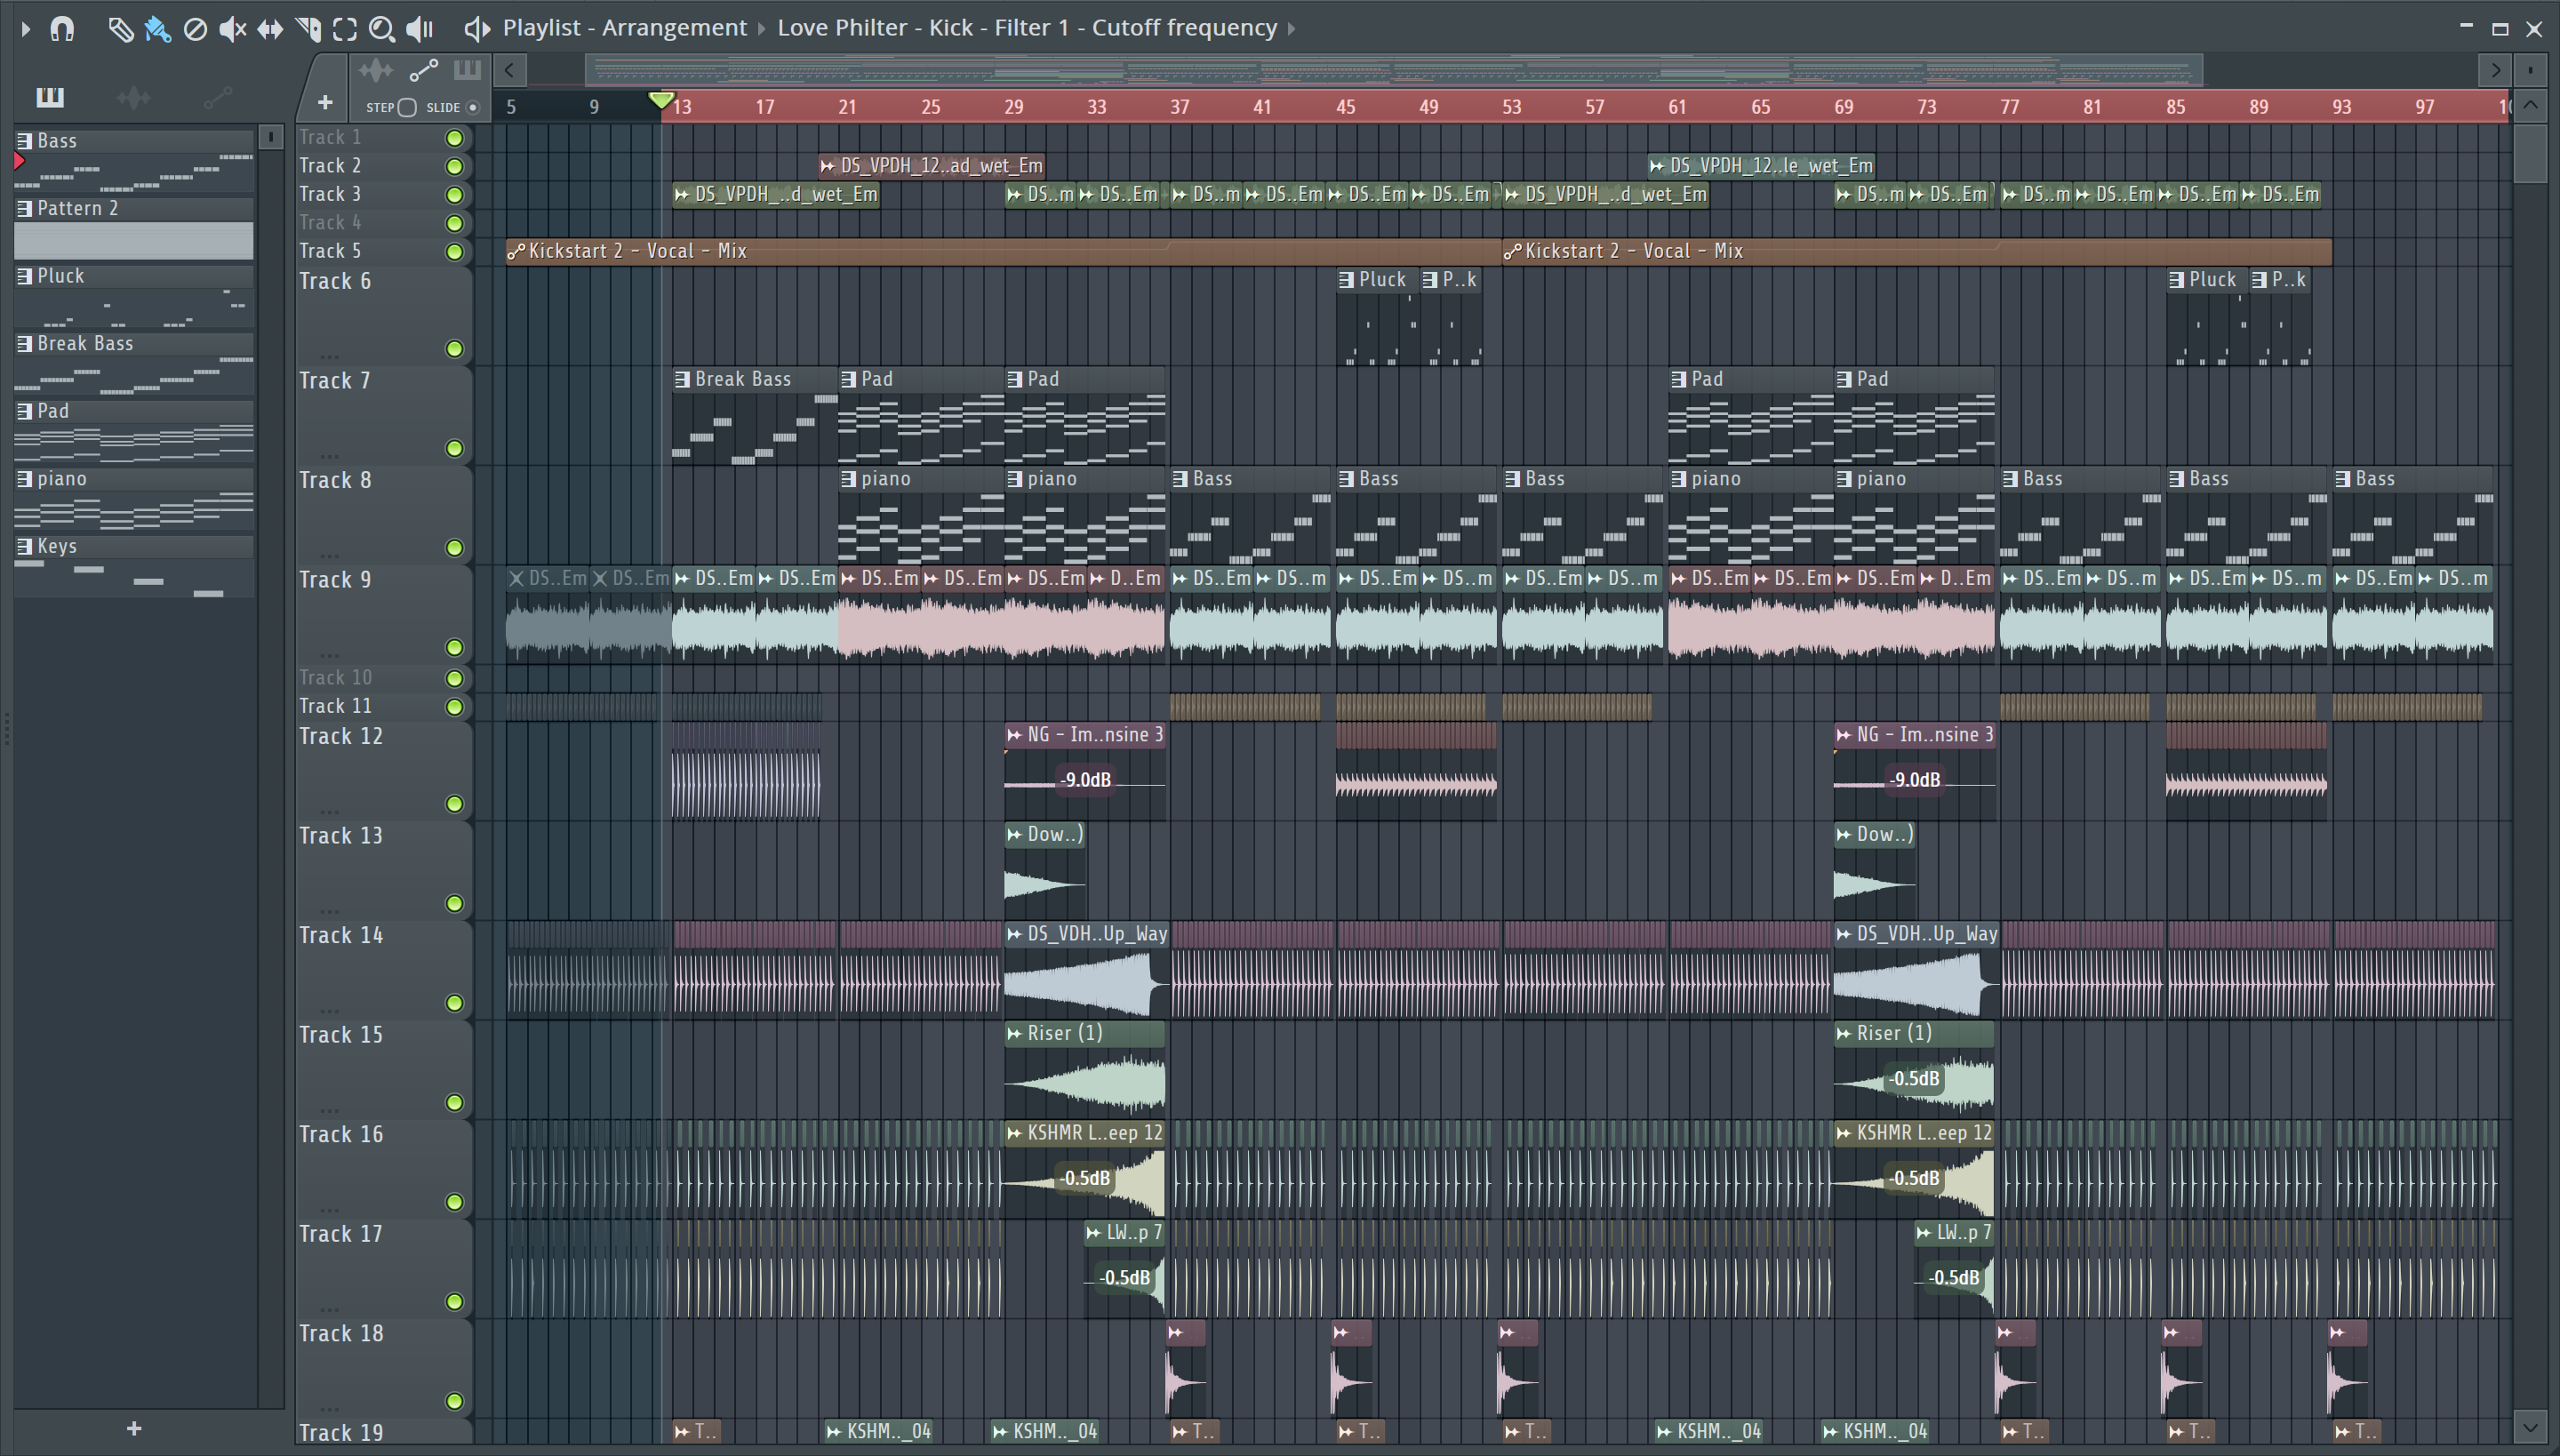The image size is (2560, 1456).
Task: Mute Track 3 with green LED
Action: (x=454, y=195)
